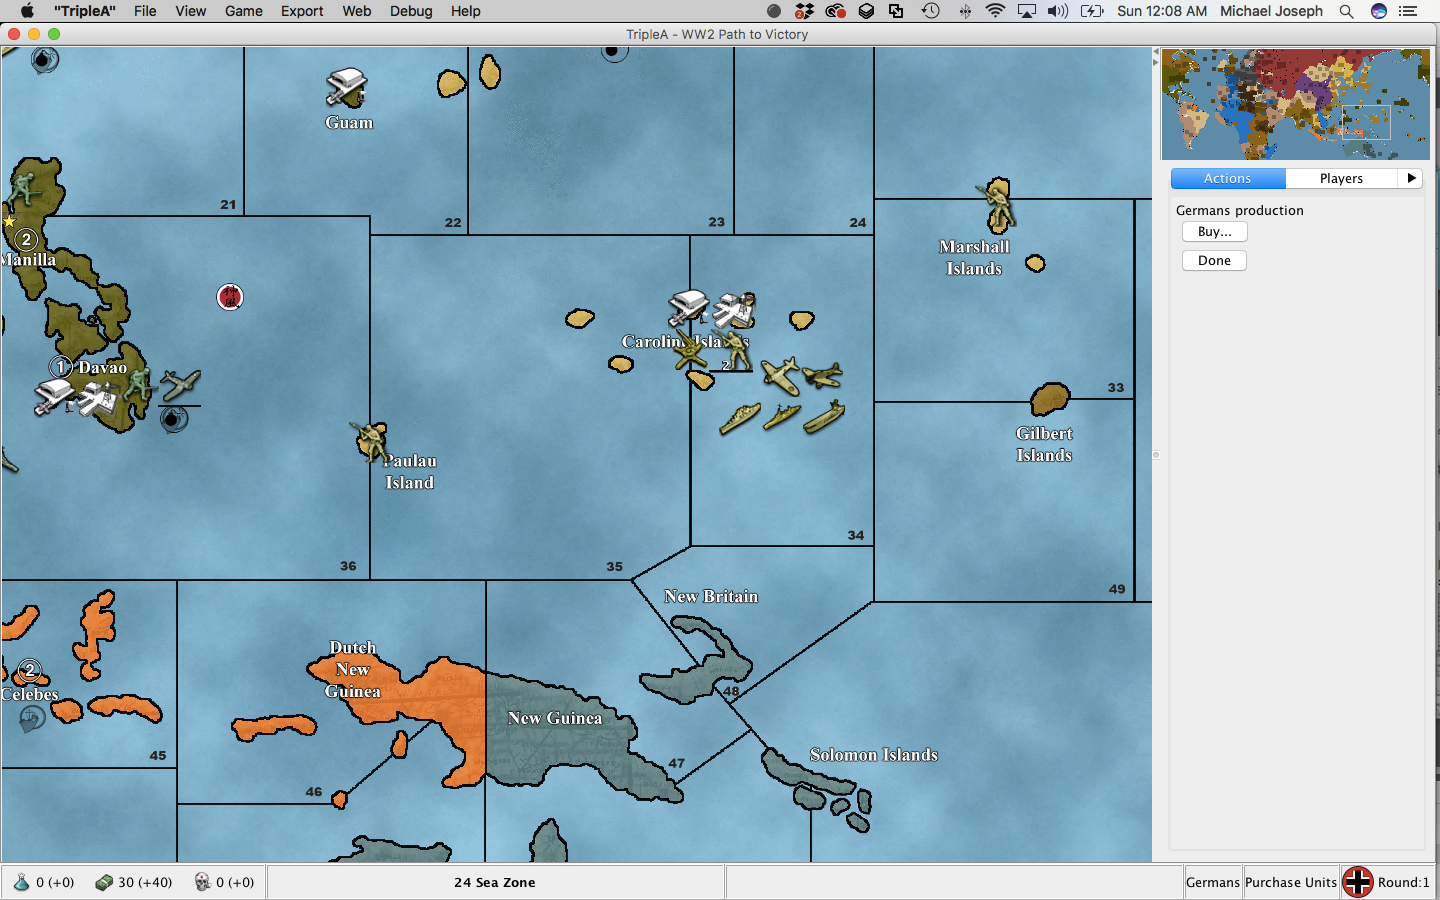This screenshot has height=900, width=1440.
Task: Expand tabs with the right arrow
Action: (x=1411, y=178)
